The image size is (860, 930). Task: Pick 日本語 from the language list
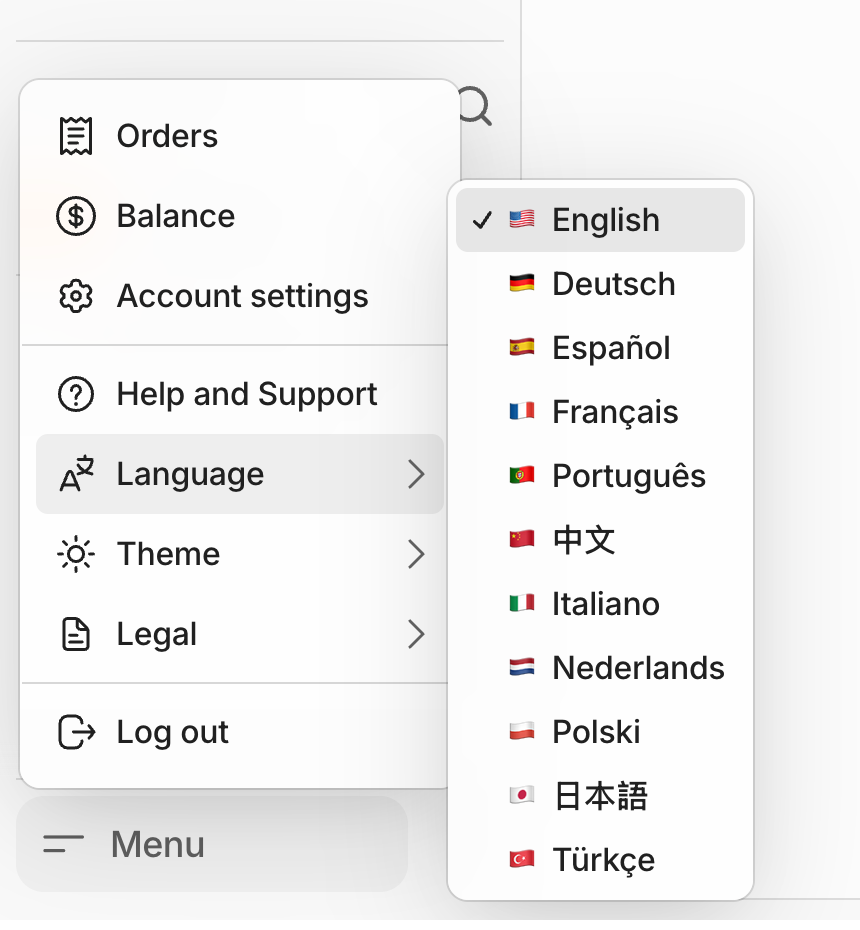click(600, 796)
